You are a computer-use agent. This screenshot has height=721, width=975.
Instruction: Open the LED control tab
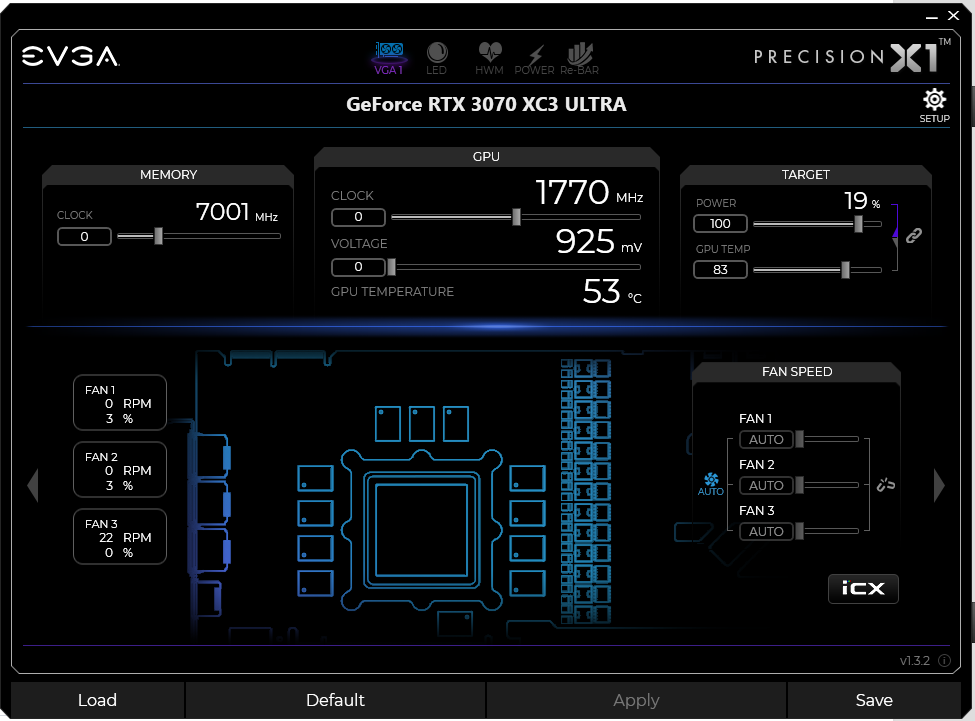click(437, 58)
